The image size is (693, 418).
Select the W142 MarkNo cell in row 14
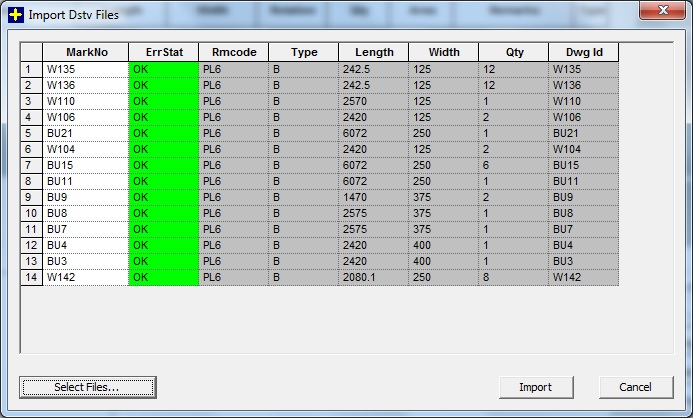click(85, 277)
